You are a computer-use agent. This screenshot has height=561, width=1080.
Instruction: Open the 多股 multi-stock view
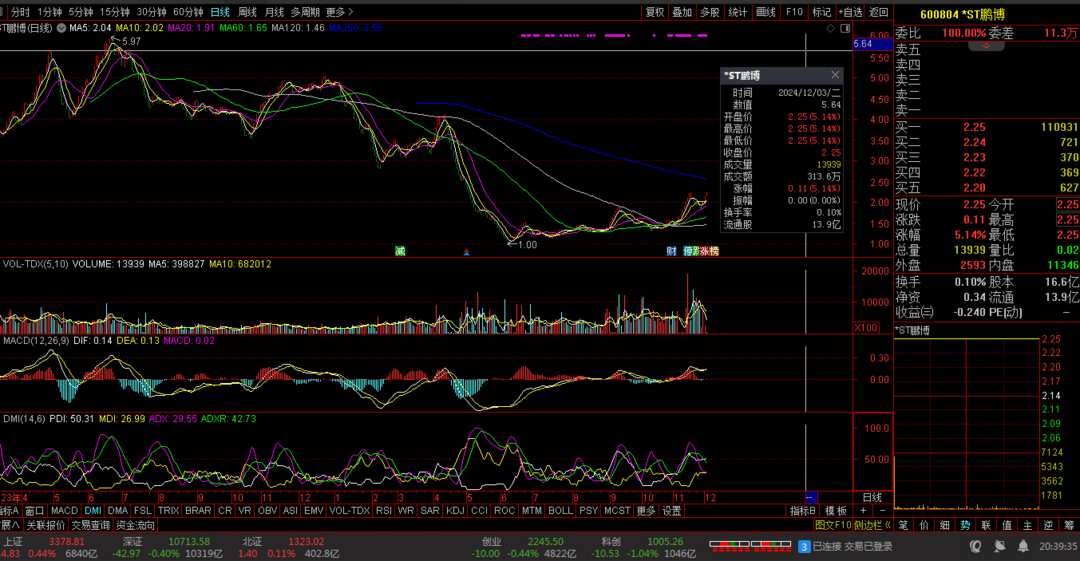click(709, 12)
